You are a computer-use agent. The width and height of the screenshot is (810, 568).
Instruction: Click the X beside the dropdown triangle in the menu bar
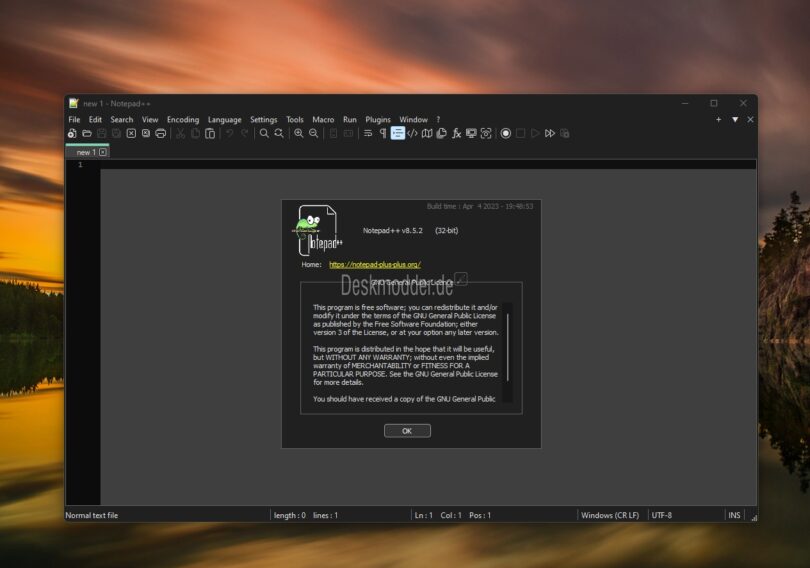(750, 119)
